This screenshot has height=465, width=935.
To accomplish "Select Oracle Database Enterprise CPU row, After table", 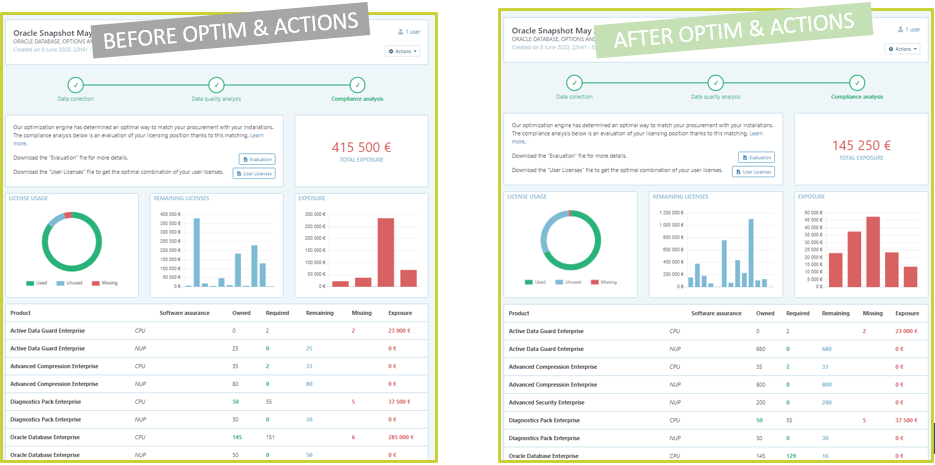I will point(715,456).
